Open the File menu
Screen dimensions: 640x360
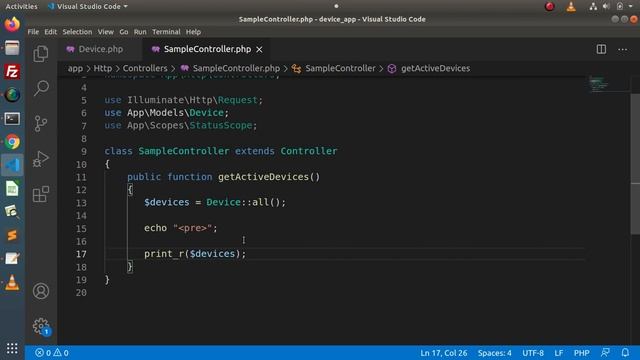[33, 32]
